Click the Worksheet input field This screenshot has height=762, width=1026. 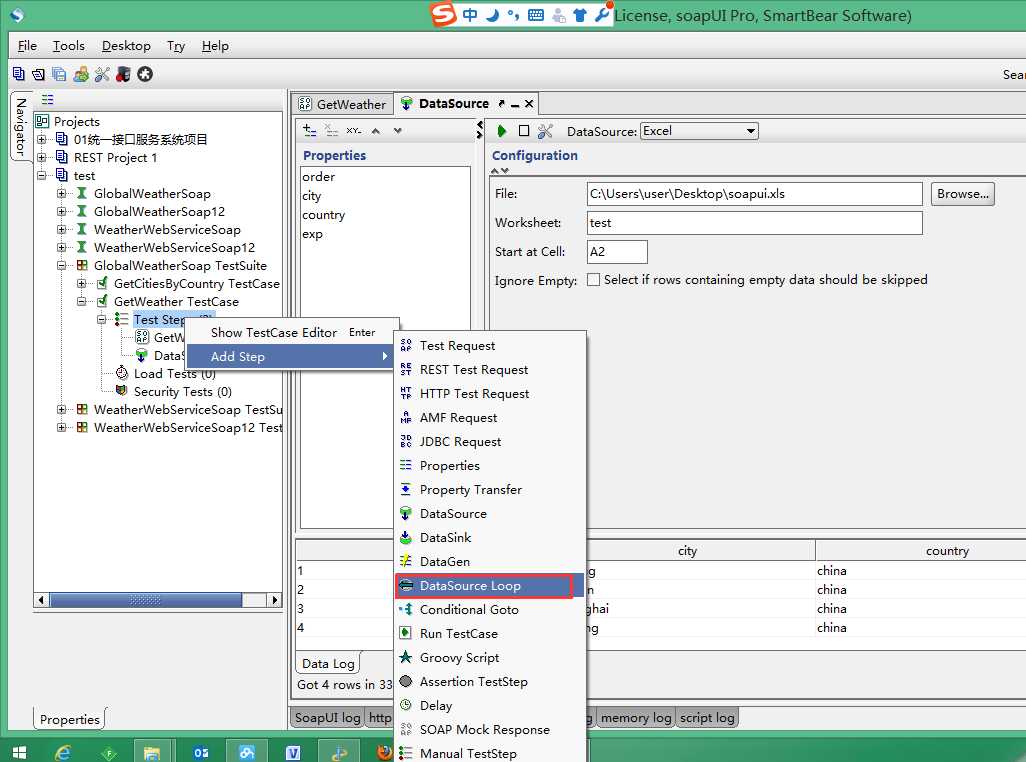point(754,222)
